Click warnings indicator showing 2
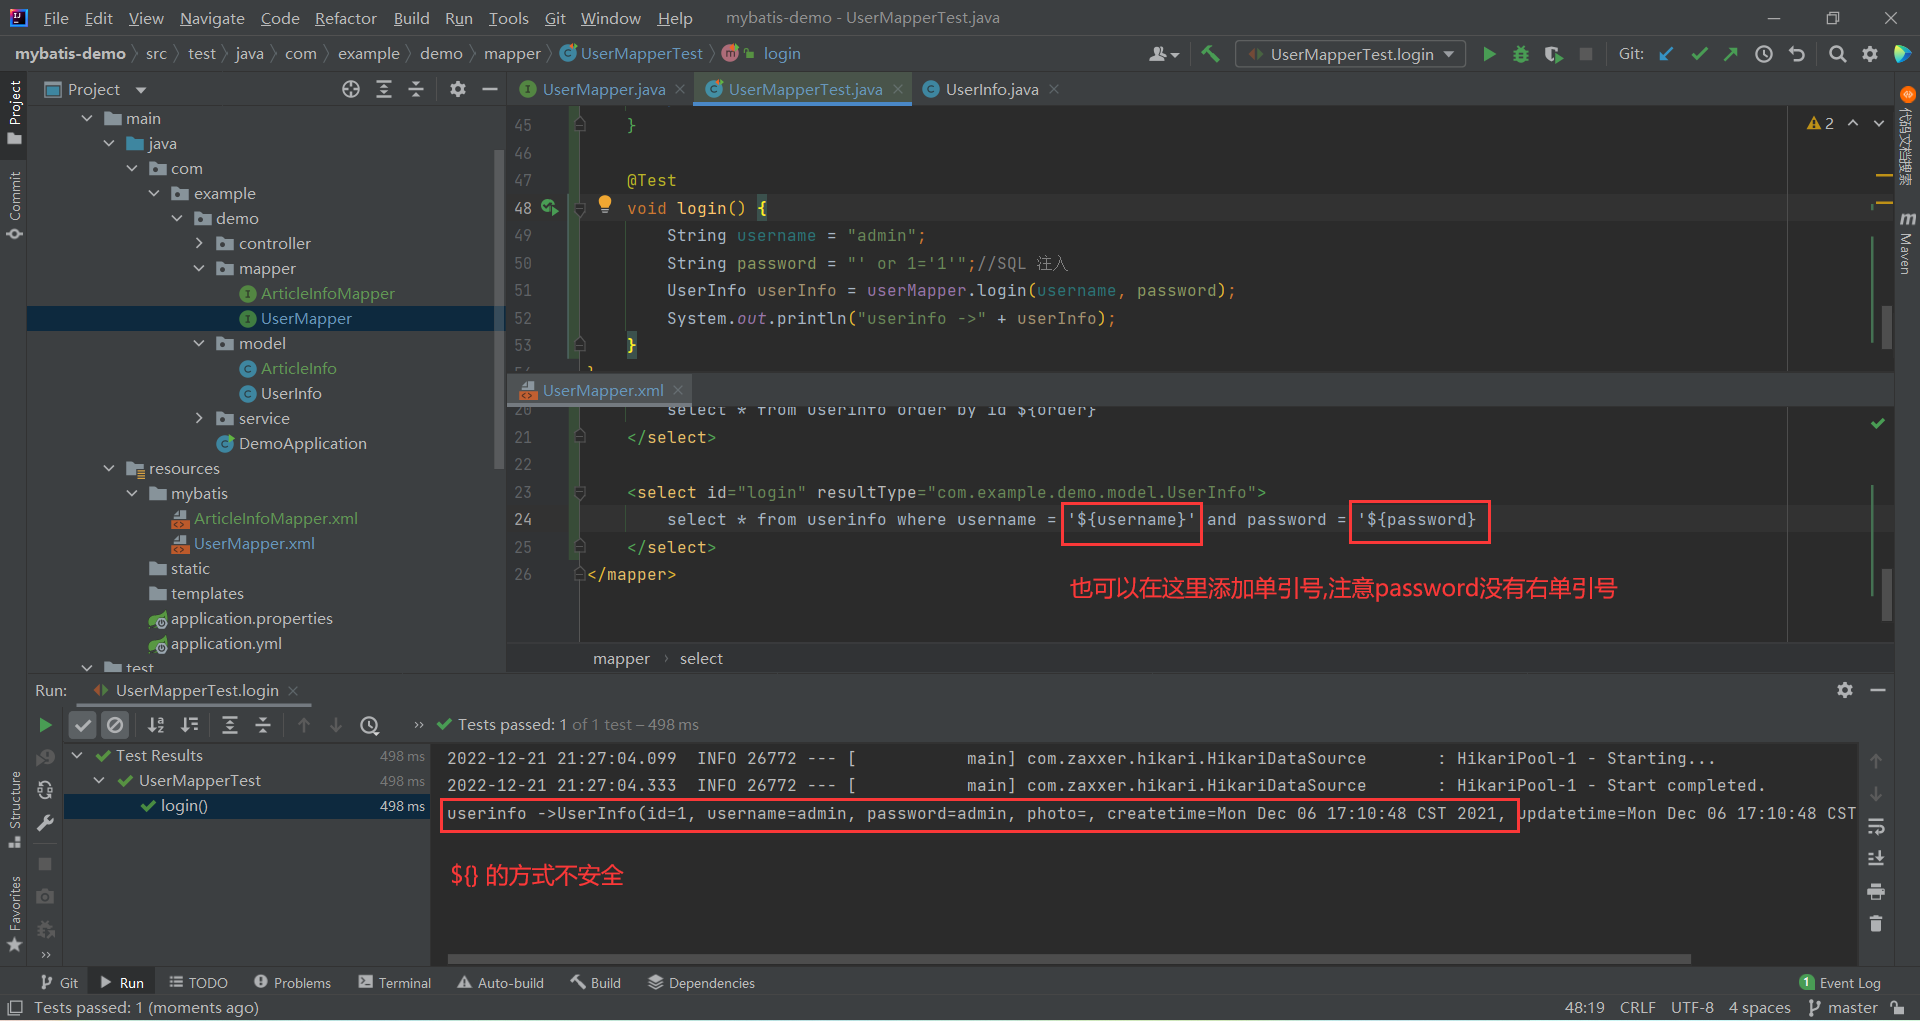The height and width of the screenshot is (1021, 1920). point(1820,123)
